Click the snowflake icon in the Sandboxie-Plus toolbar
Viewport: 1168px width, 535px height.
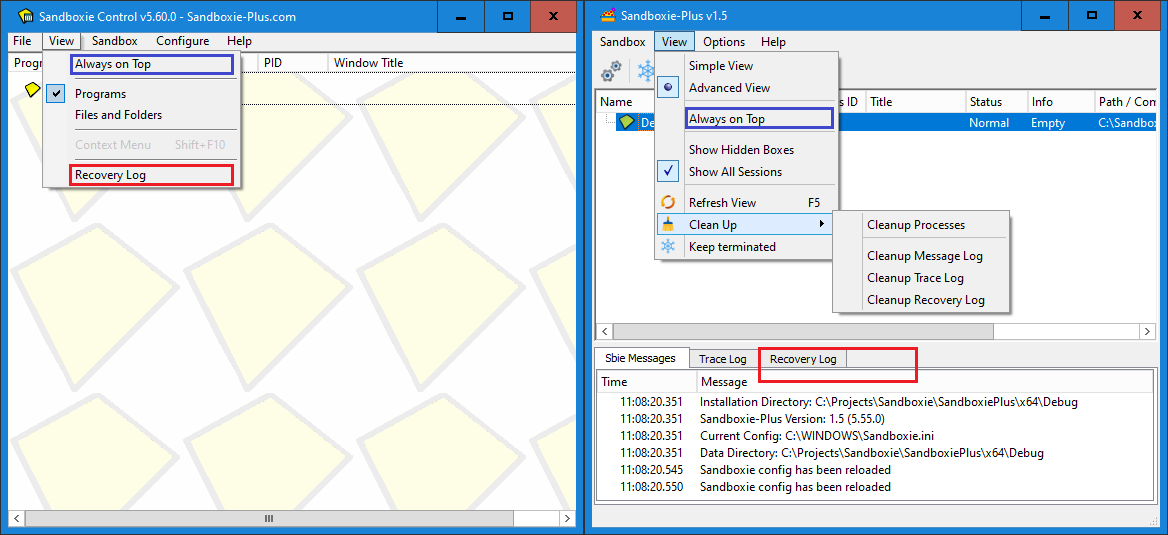pos(646,71)
